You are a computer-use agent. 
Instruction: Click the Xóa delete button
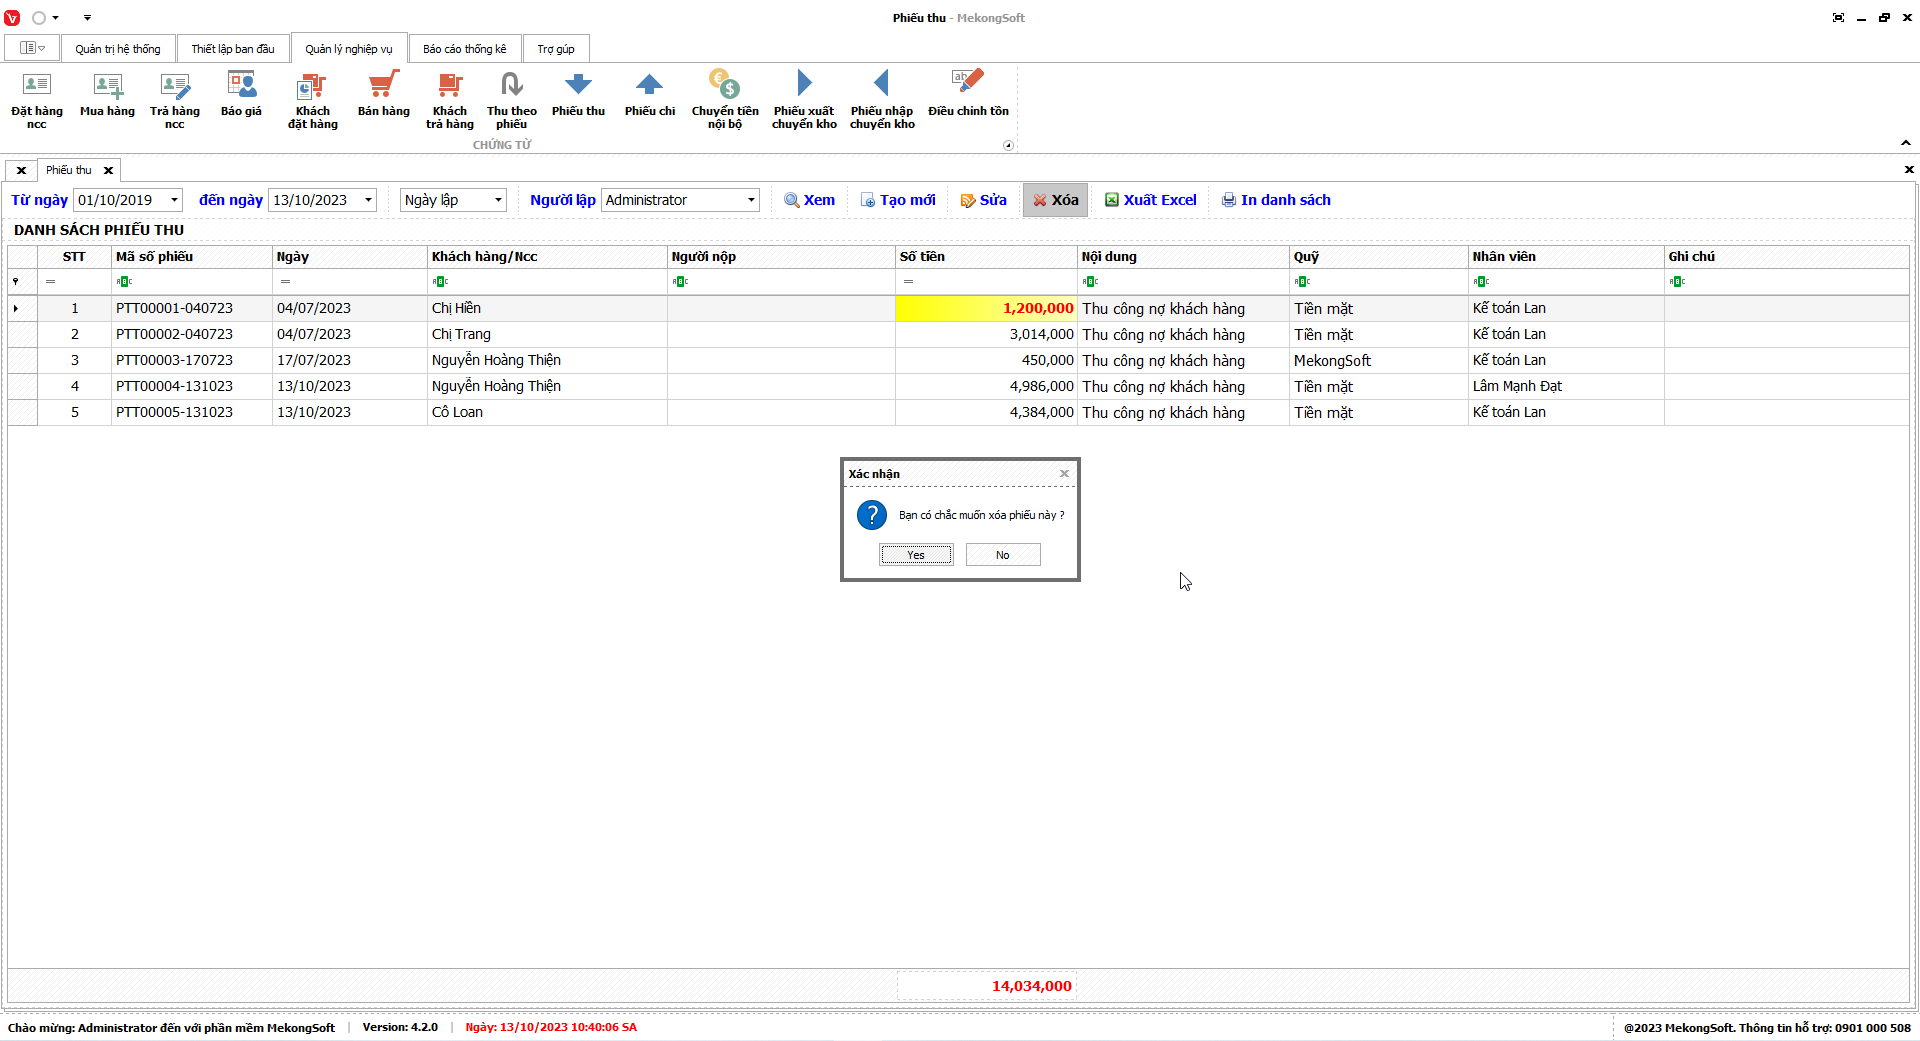1056,200
